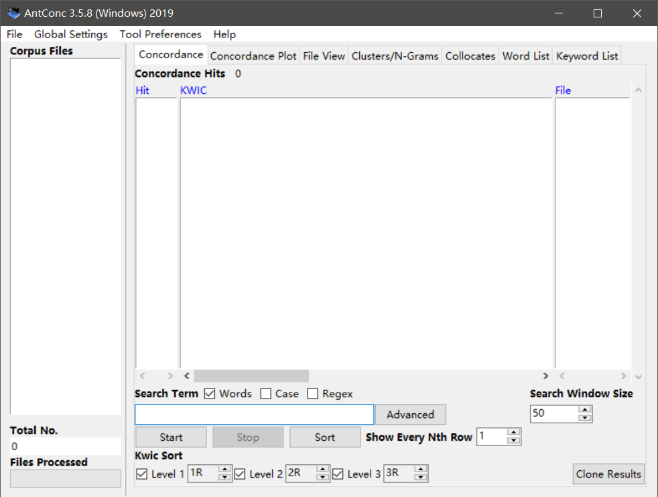Click the Hit column header
The width and height of the screenshot is (658, 497).
(143, 90)
